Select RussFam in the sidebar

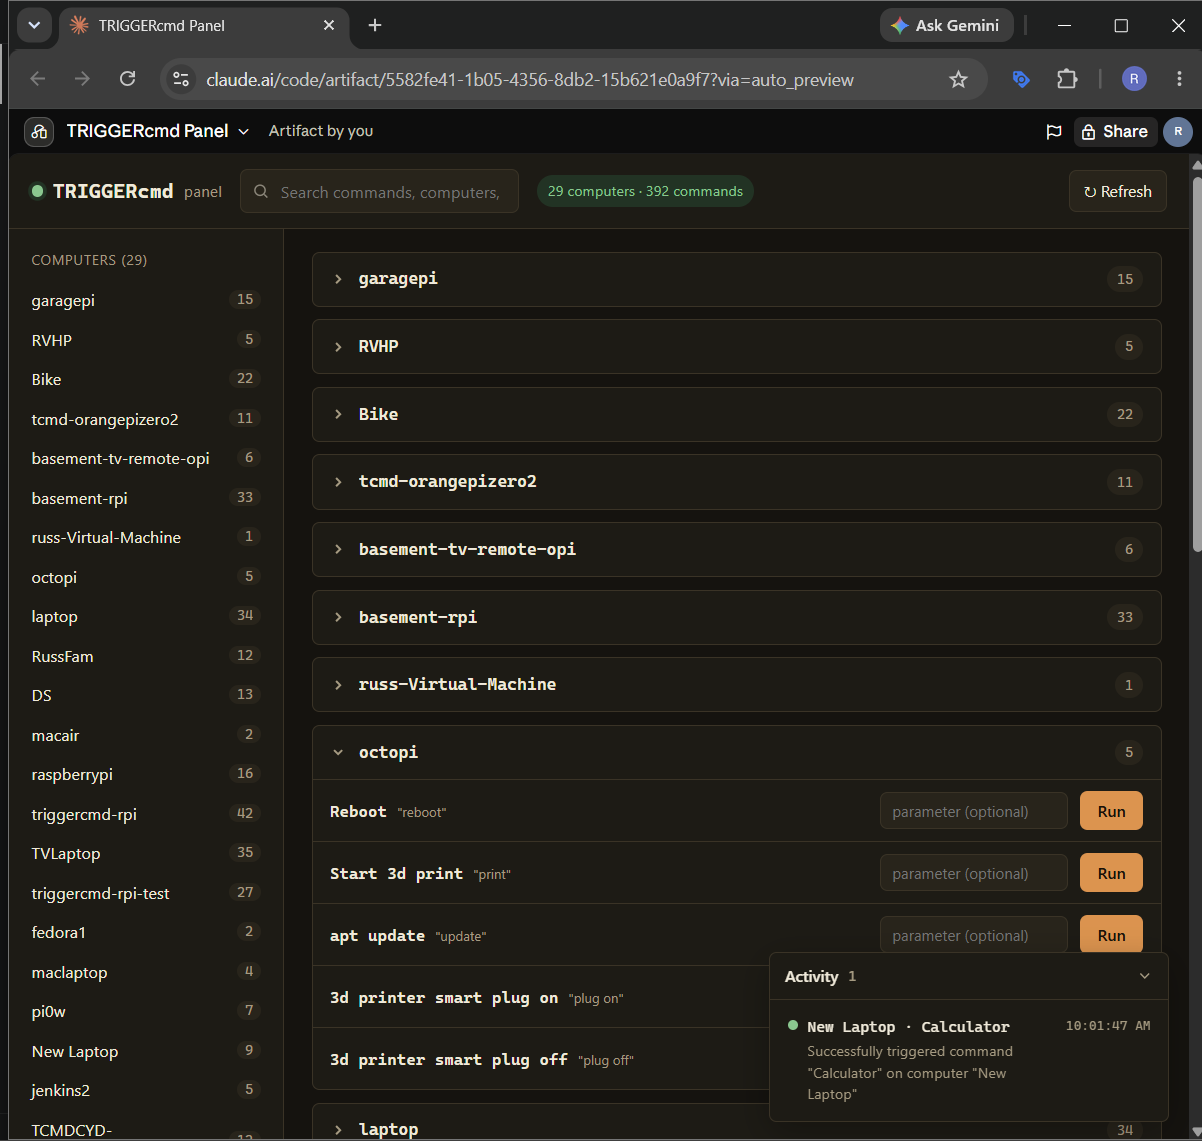pyautogui.click(x=146, y=656)
